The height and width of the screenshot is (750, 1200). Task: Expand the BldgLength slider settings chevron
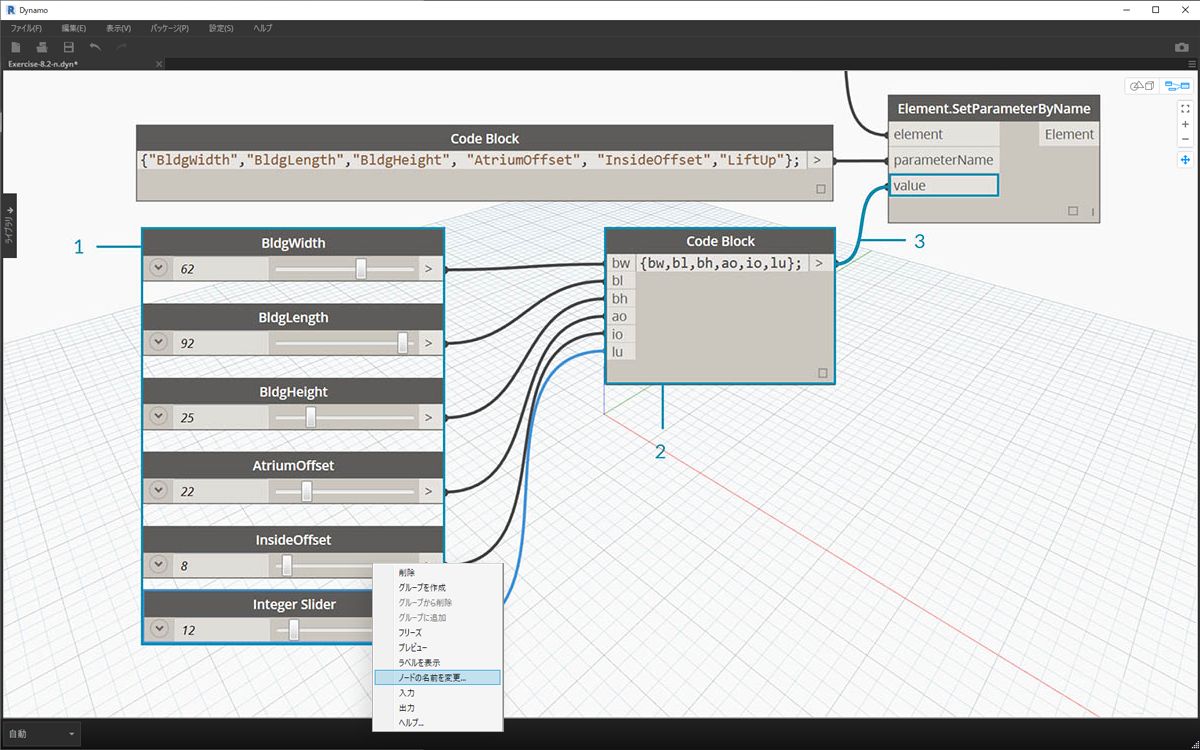tap(158, 342)
